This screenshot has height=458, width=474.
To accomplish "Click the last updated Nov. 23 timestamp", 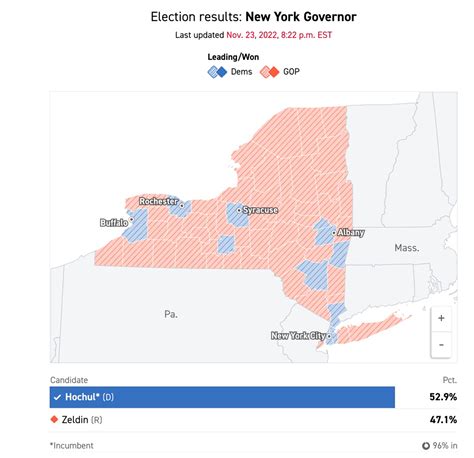I will click(279, 35).
